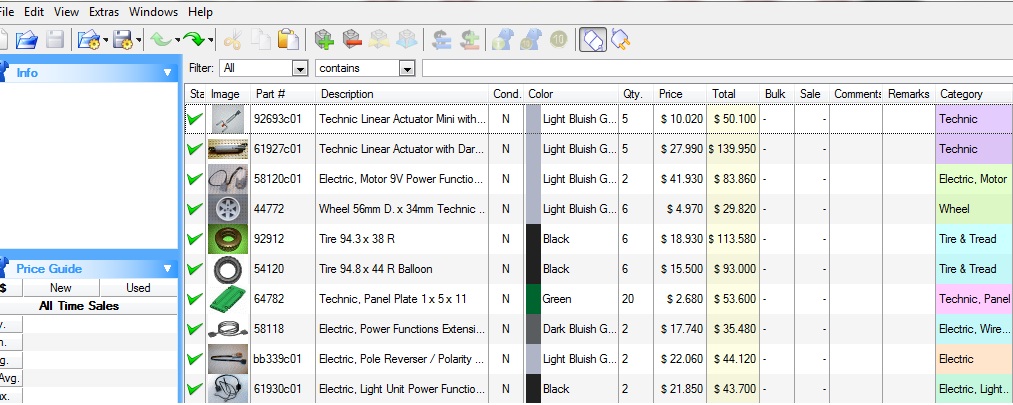This screenshot has height=405, width=1013.
Task: Click the Info panel header icon
Action: click(x=3, y=72)
